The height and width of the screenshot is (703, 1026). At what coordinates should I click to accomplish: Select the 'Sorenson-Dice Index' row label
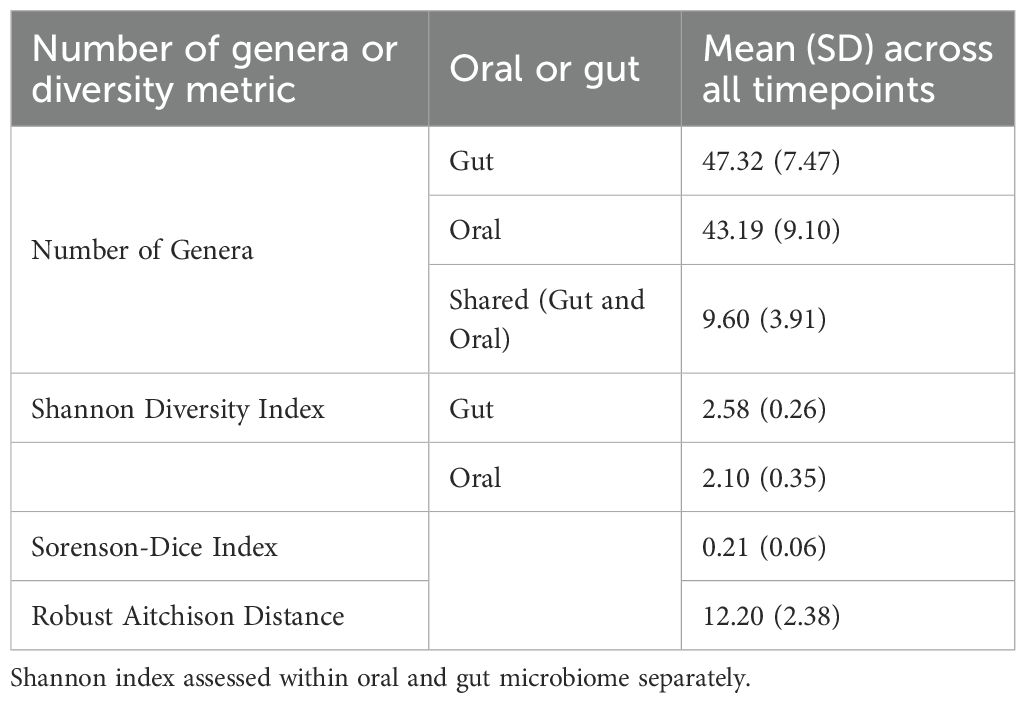tap(154, 547)
